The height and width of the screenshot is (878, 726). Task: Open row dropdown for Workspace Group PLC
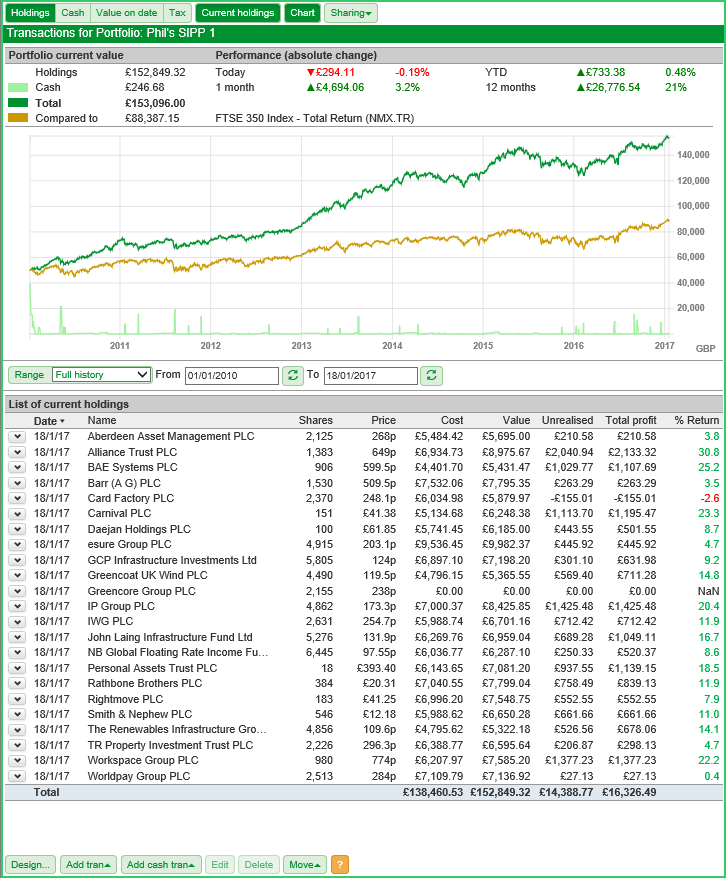coord(17,760)
